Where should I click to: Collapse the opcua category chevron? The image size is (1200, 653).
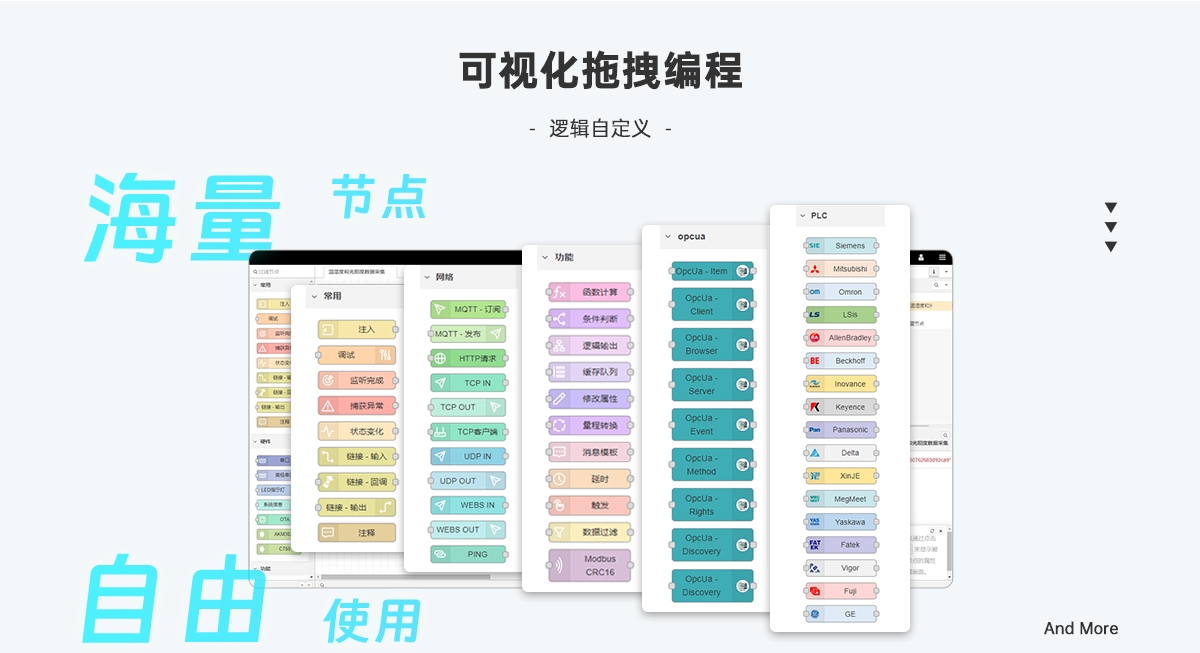(668, 238)
